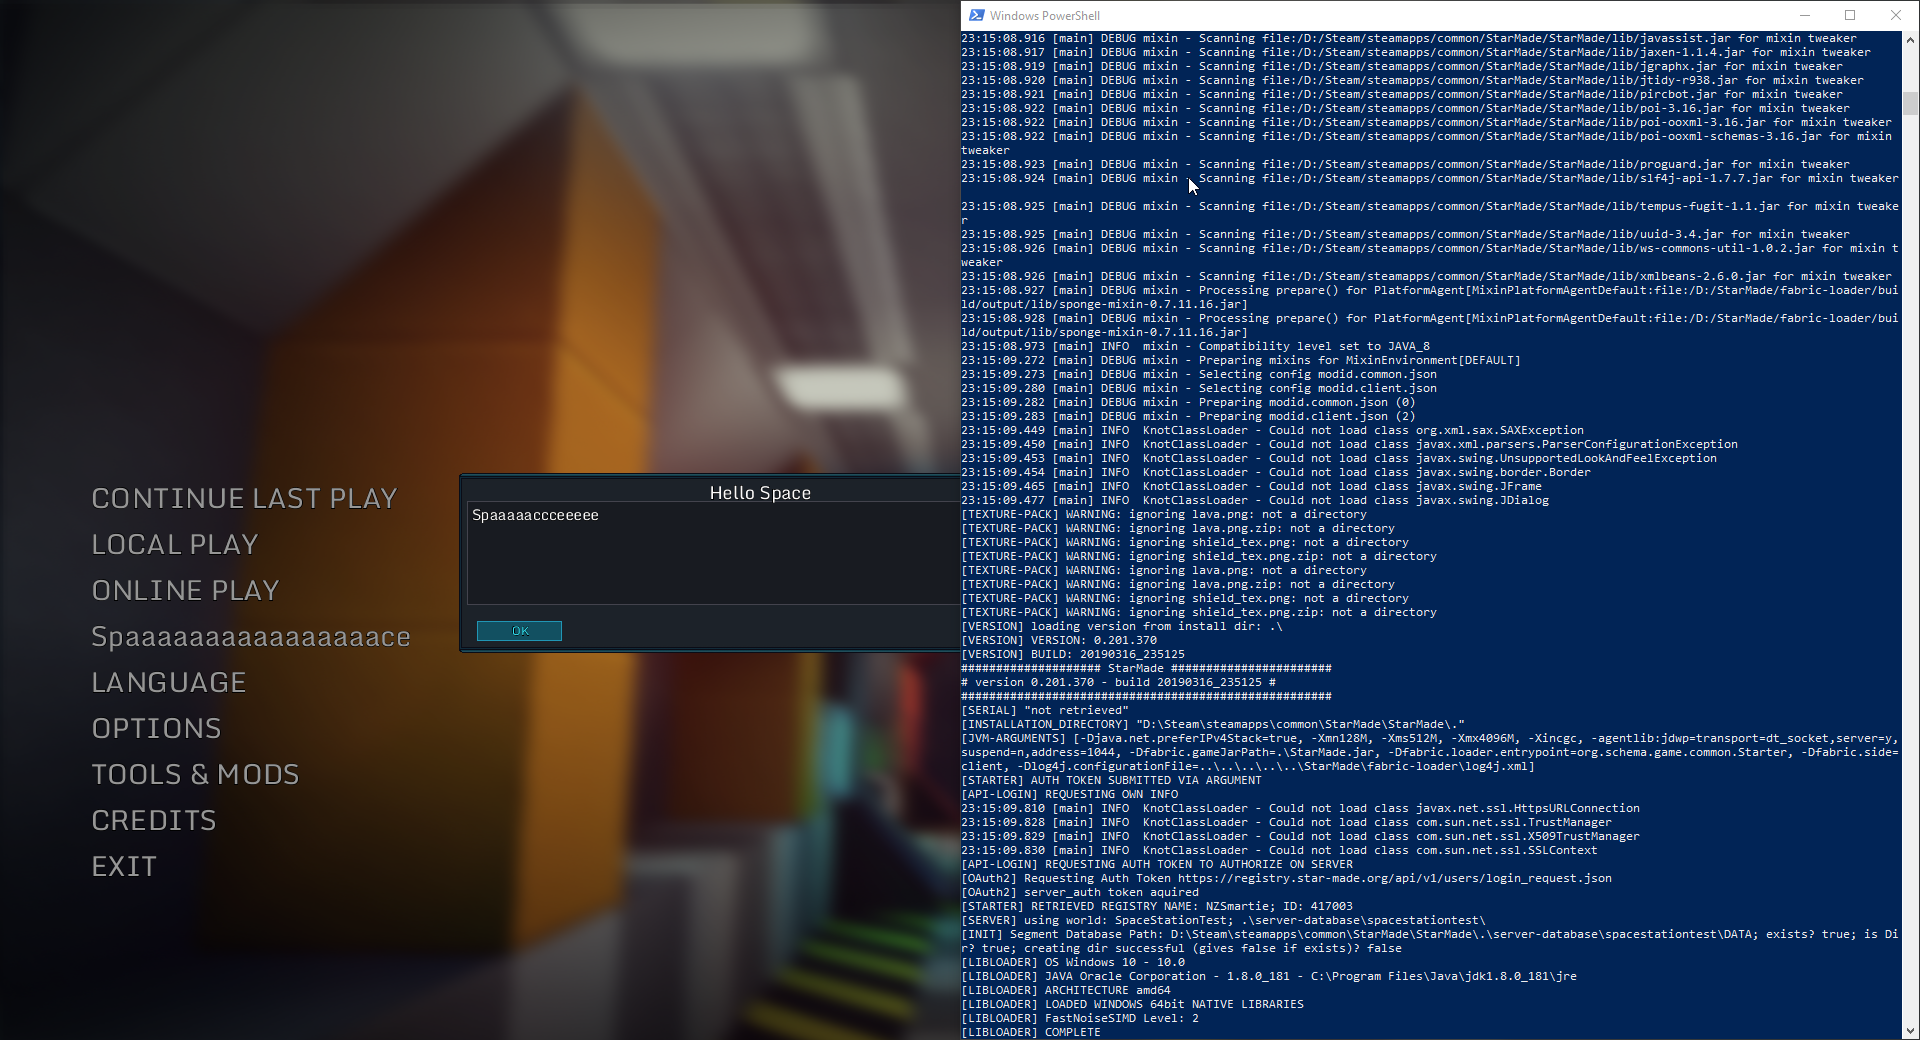The height and width of the screenshot is (1040, 1920).
Task: Open the Local Play menu
Action: tap(175, 545)
